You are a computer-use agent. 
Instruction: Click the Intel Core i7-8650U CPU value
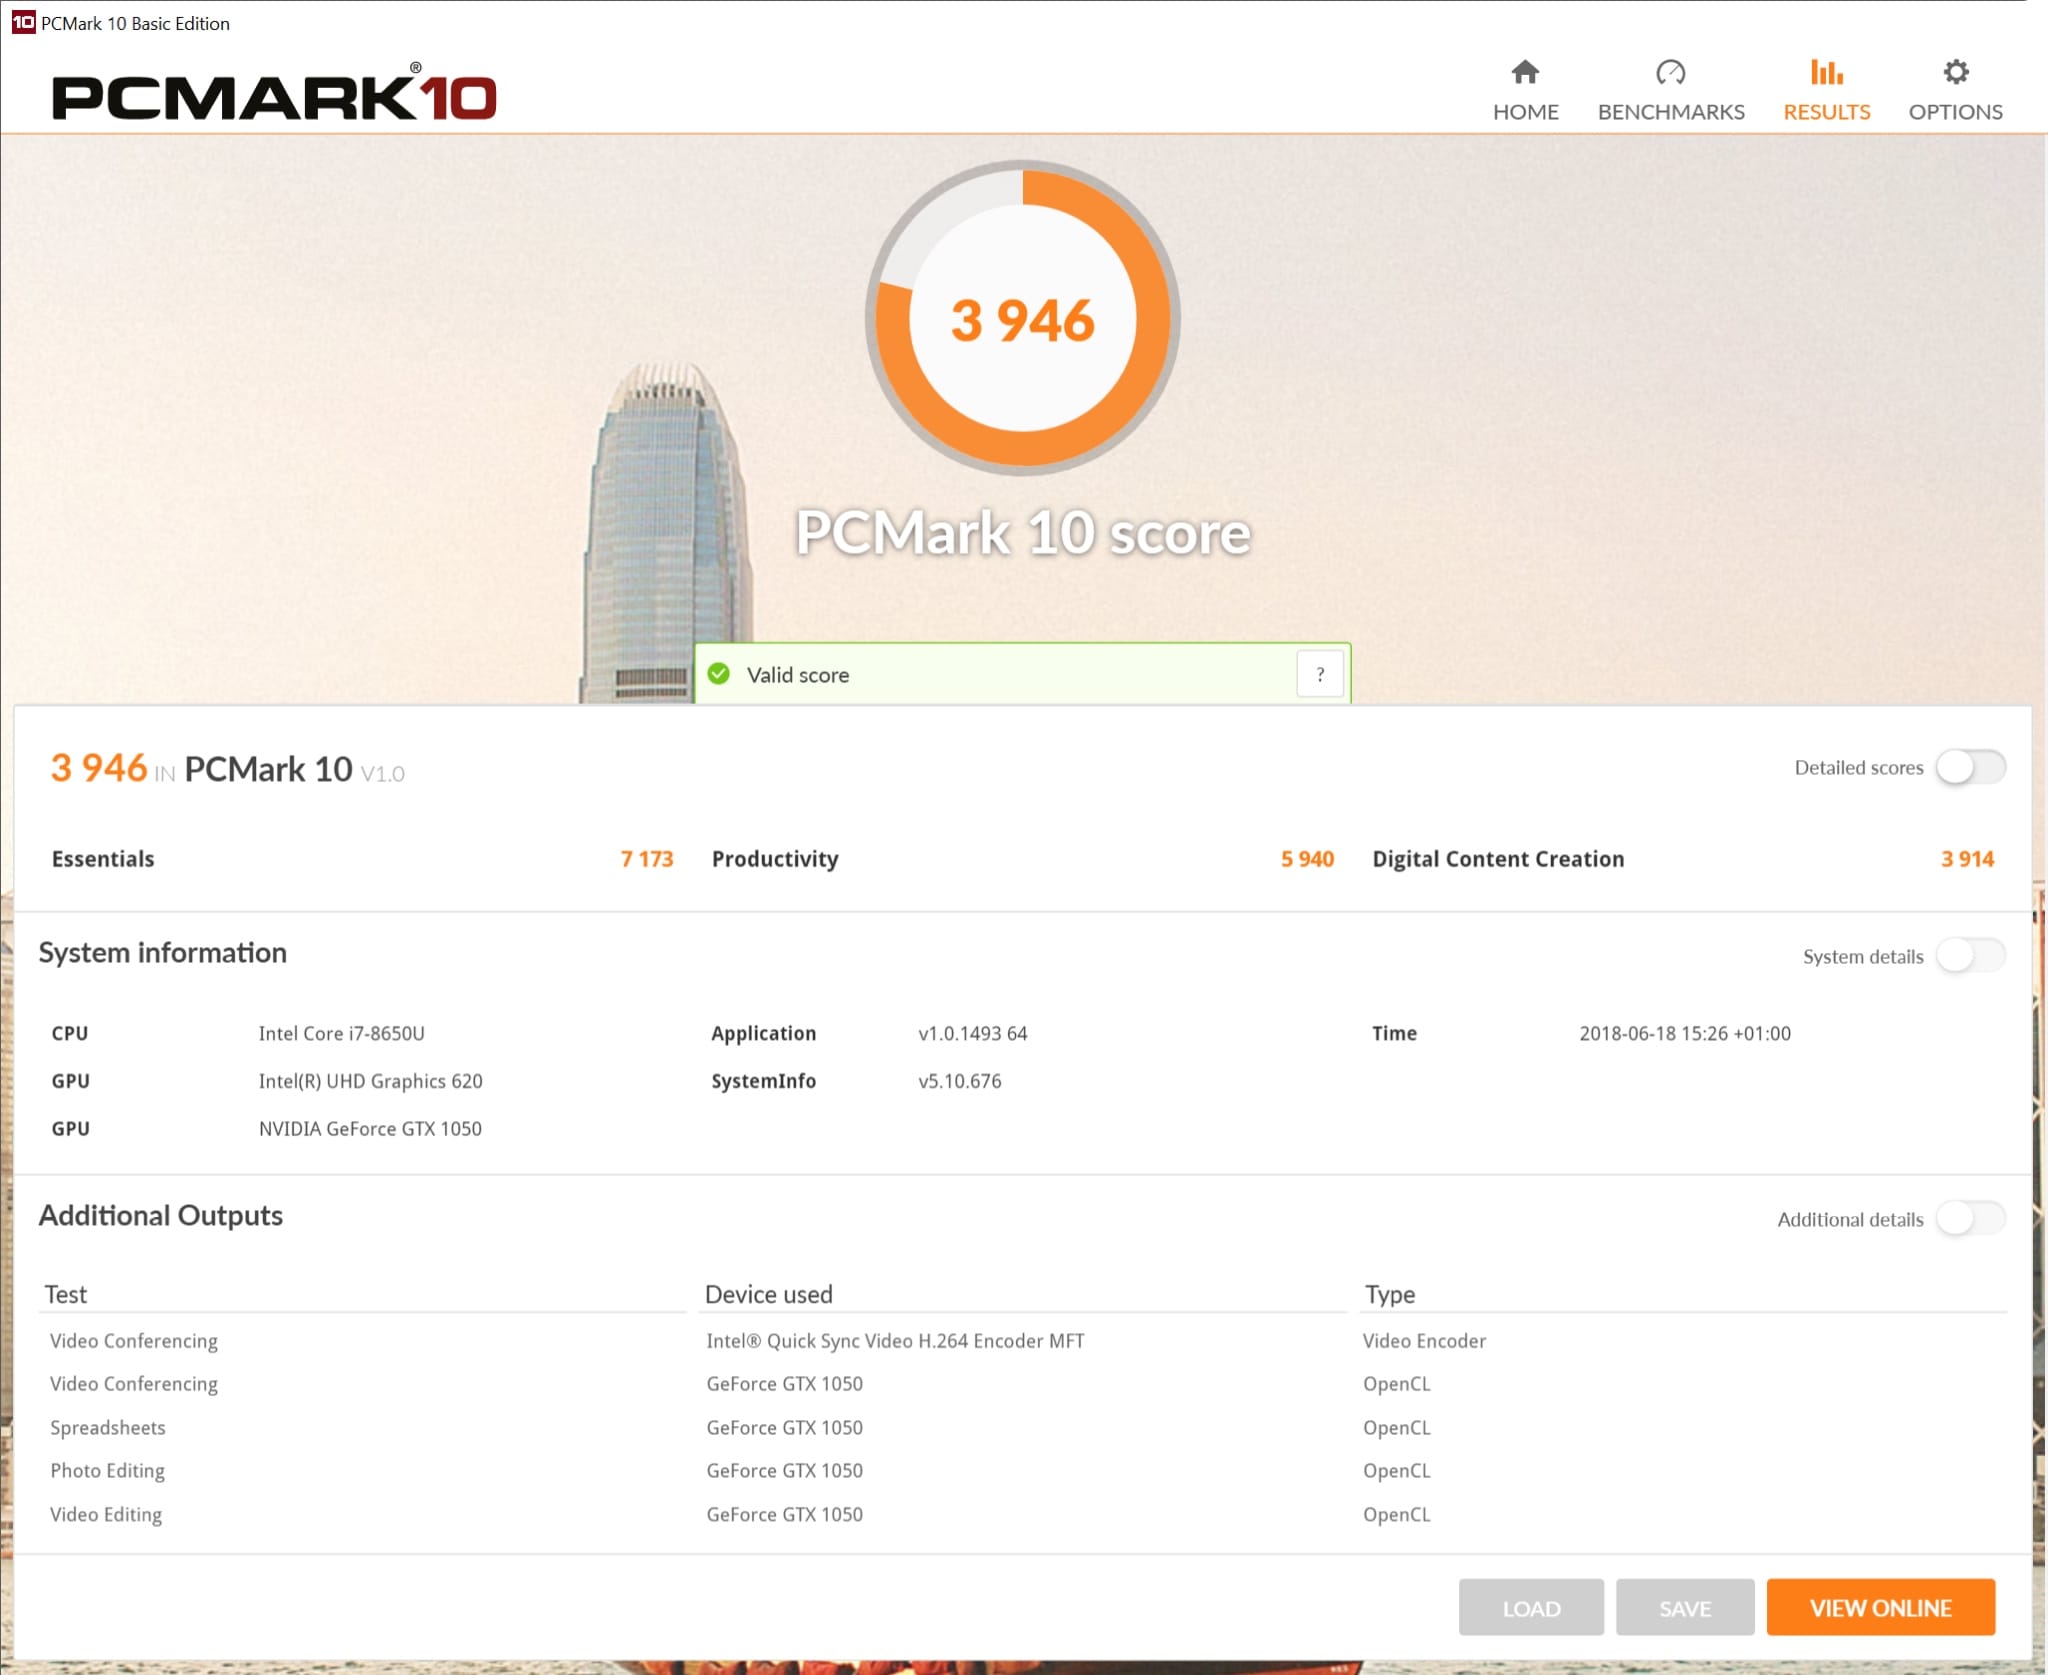click(342, 1033)
